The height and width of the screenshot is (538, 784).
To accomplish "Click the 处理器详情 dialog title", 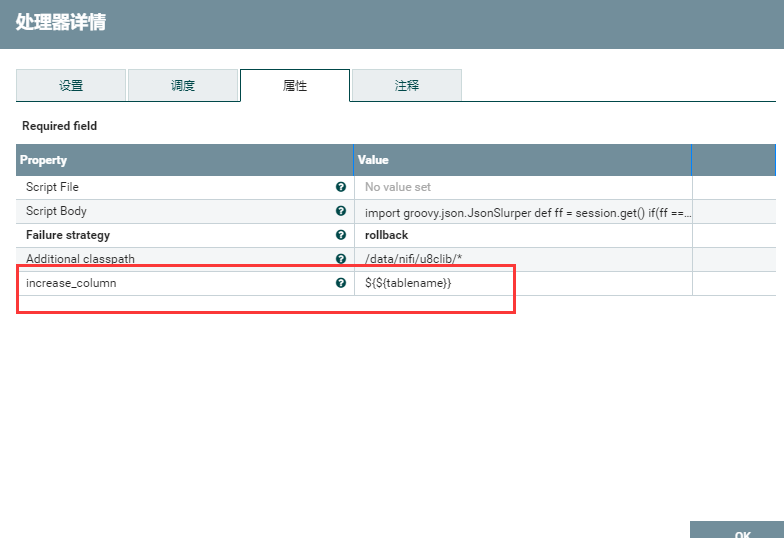I will tap(61, 22).
